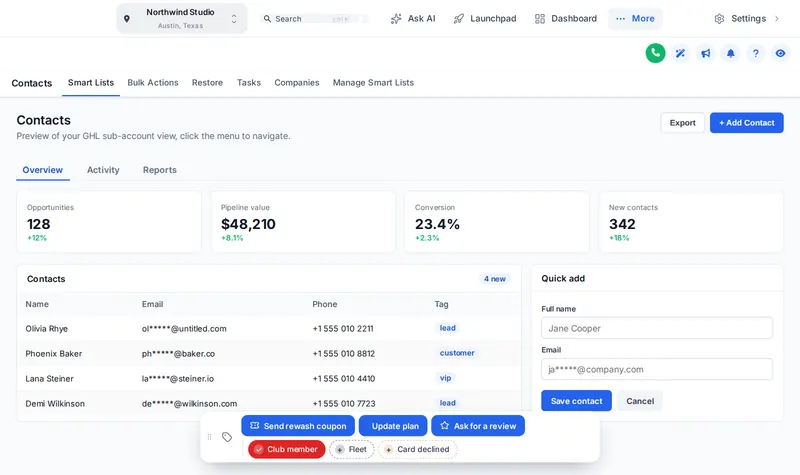The width and height of the screenshot is (800, 475).
Task: Click phone number +1 555 010 8812
Action: coord(343,354)
